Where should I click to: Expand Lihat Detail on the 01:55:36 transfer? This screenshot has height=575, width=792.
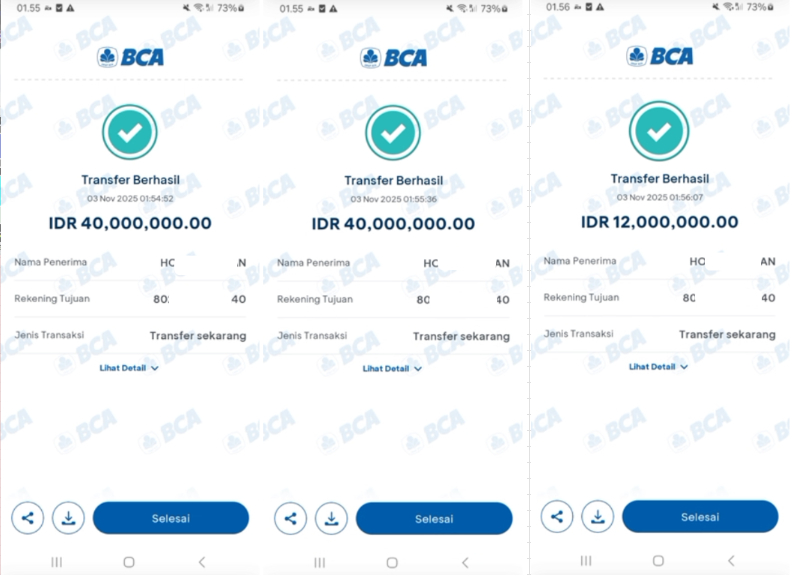coord(392,368)
